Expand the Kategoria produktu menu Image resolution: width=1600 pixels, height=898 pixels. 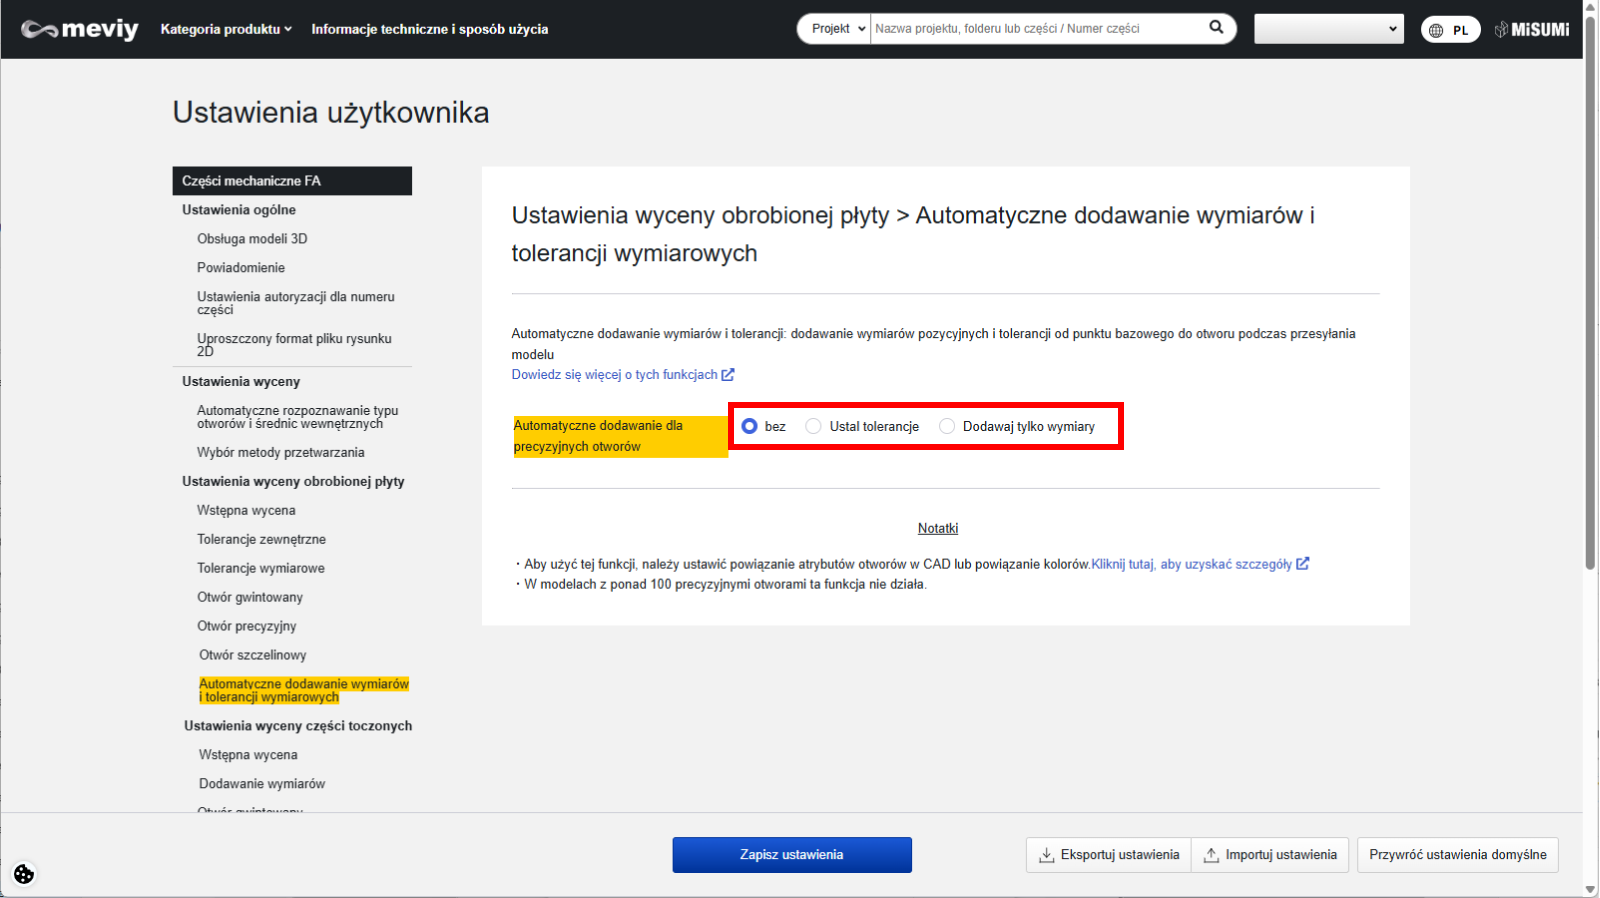226,29
